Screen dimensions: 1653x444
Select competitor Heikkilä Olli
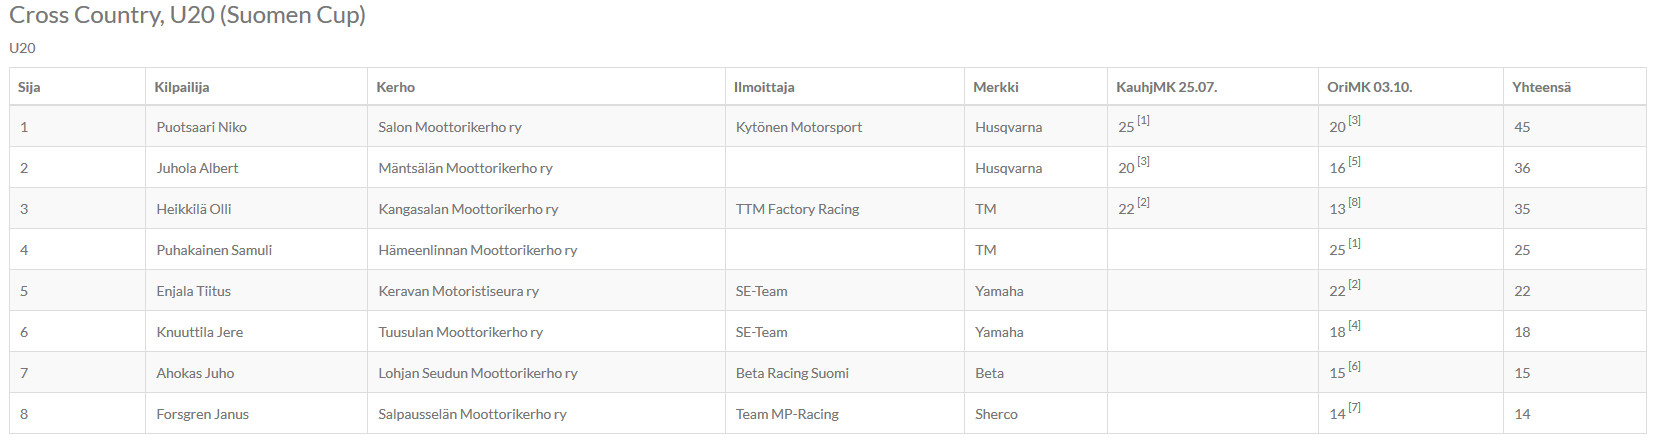pyautogui.click(x=193, y=209)
